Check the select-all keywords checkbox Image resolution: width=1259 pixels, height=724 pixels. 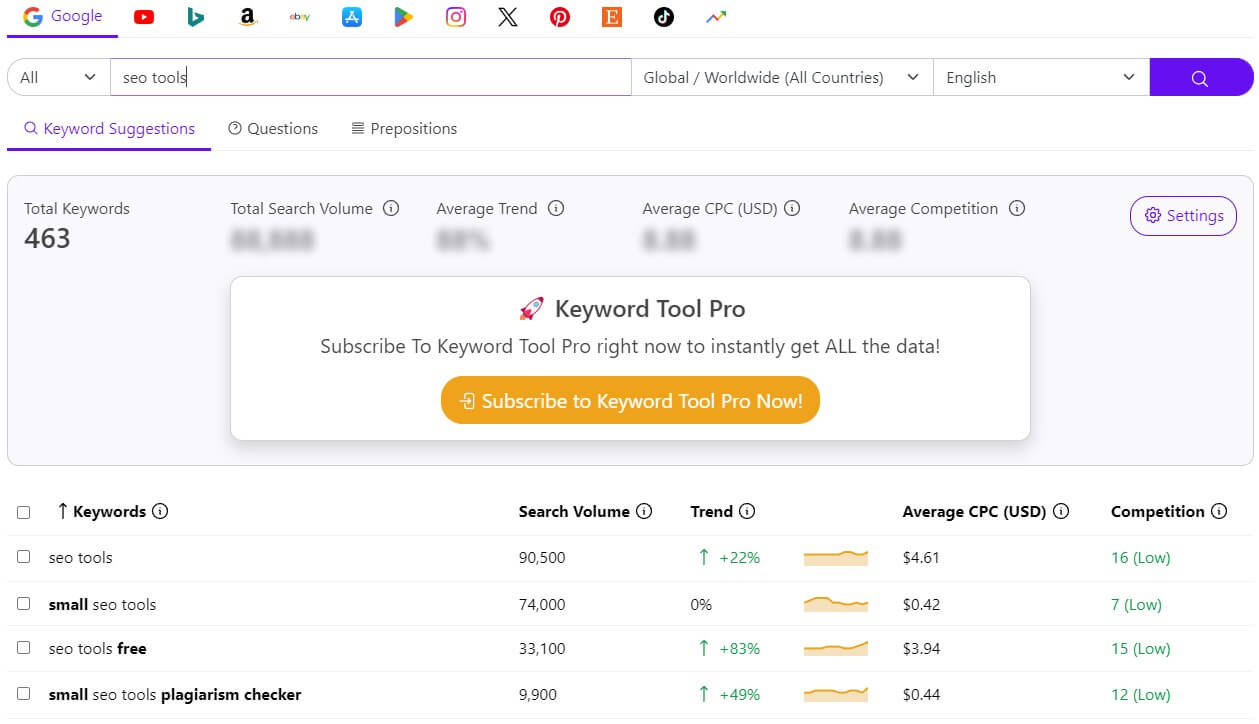(24, 511)
